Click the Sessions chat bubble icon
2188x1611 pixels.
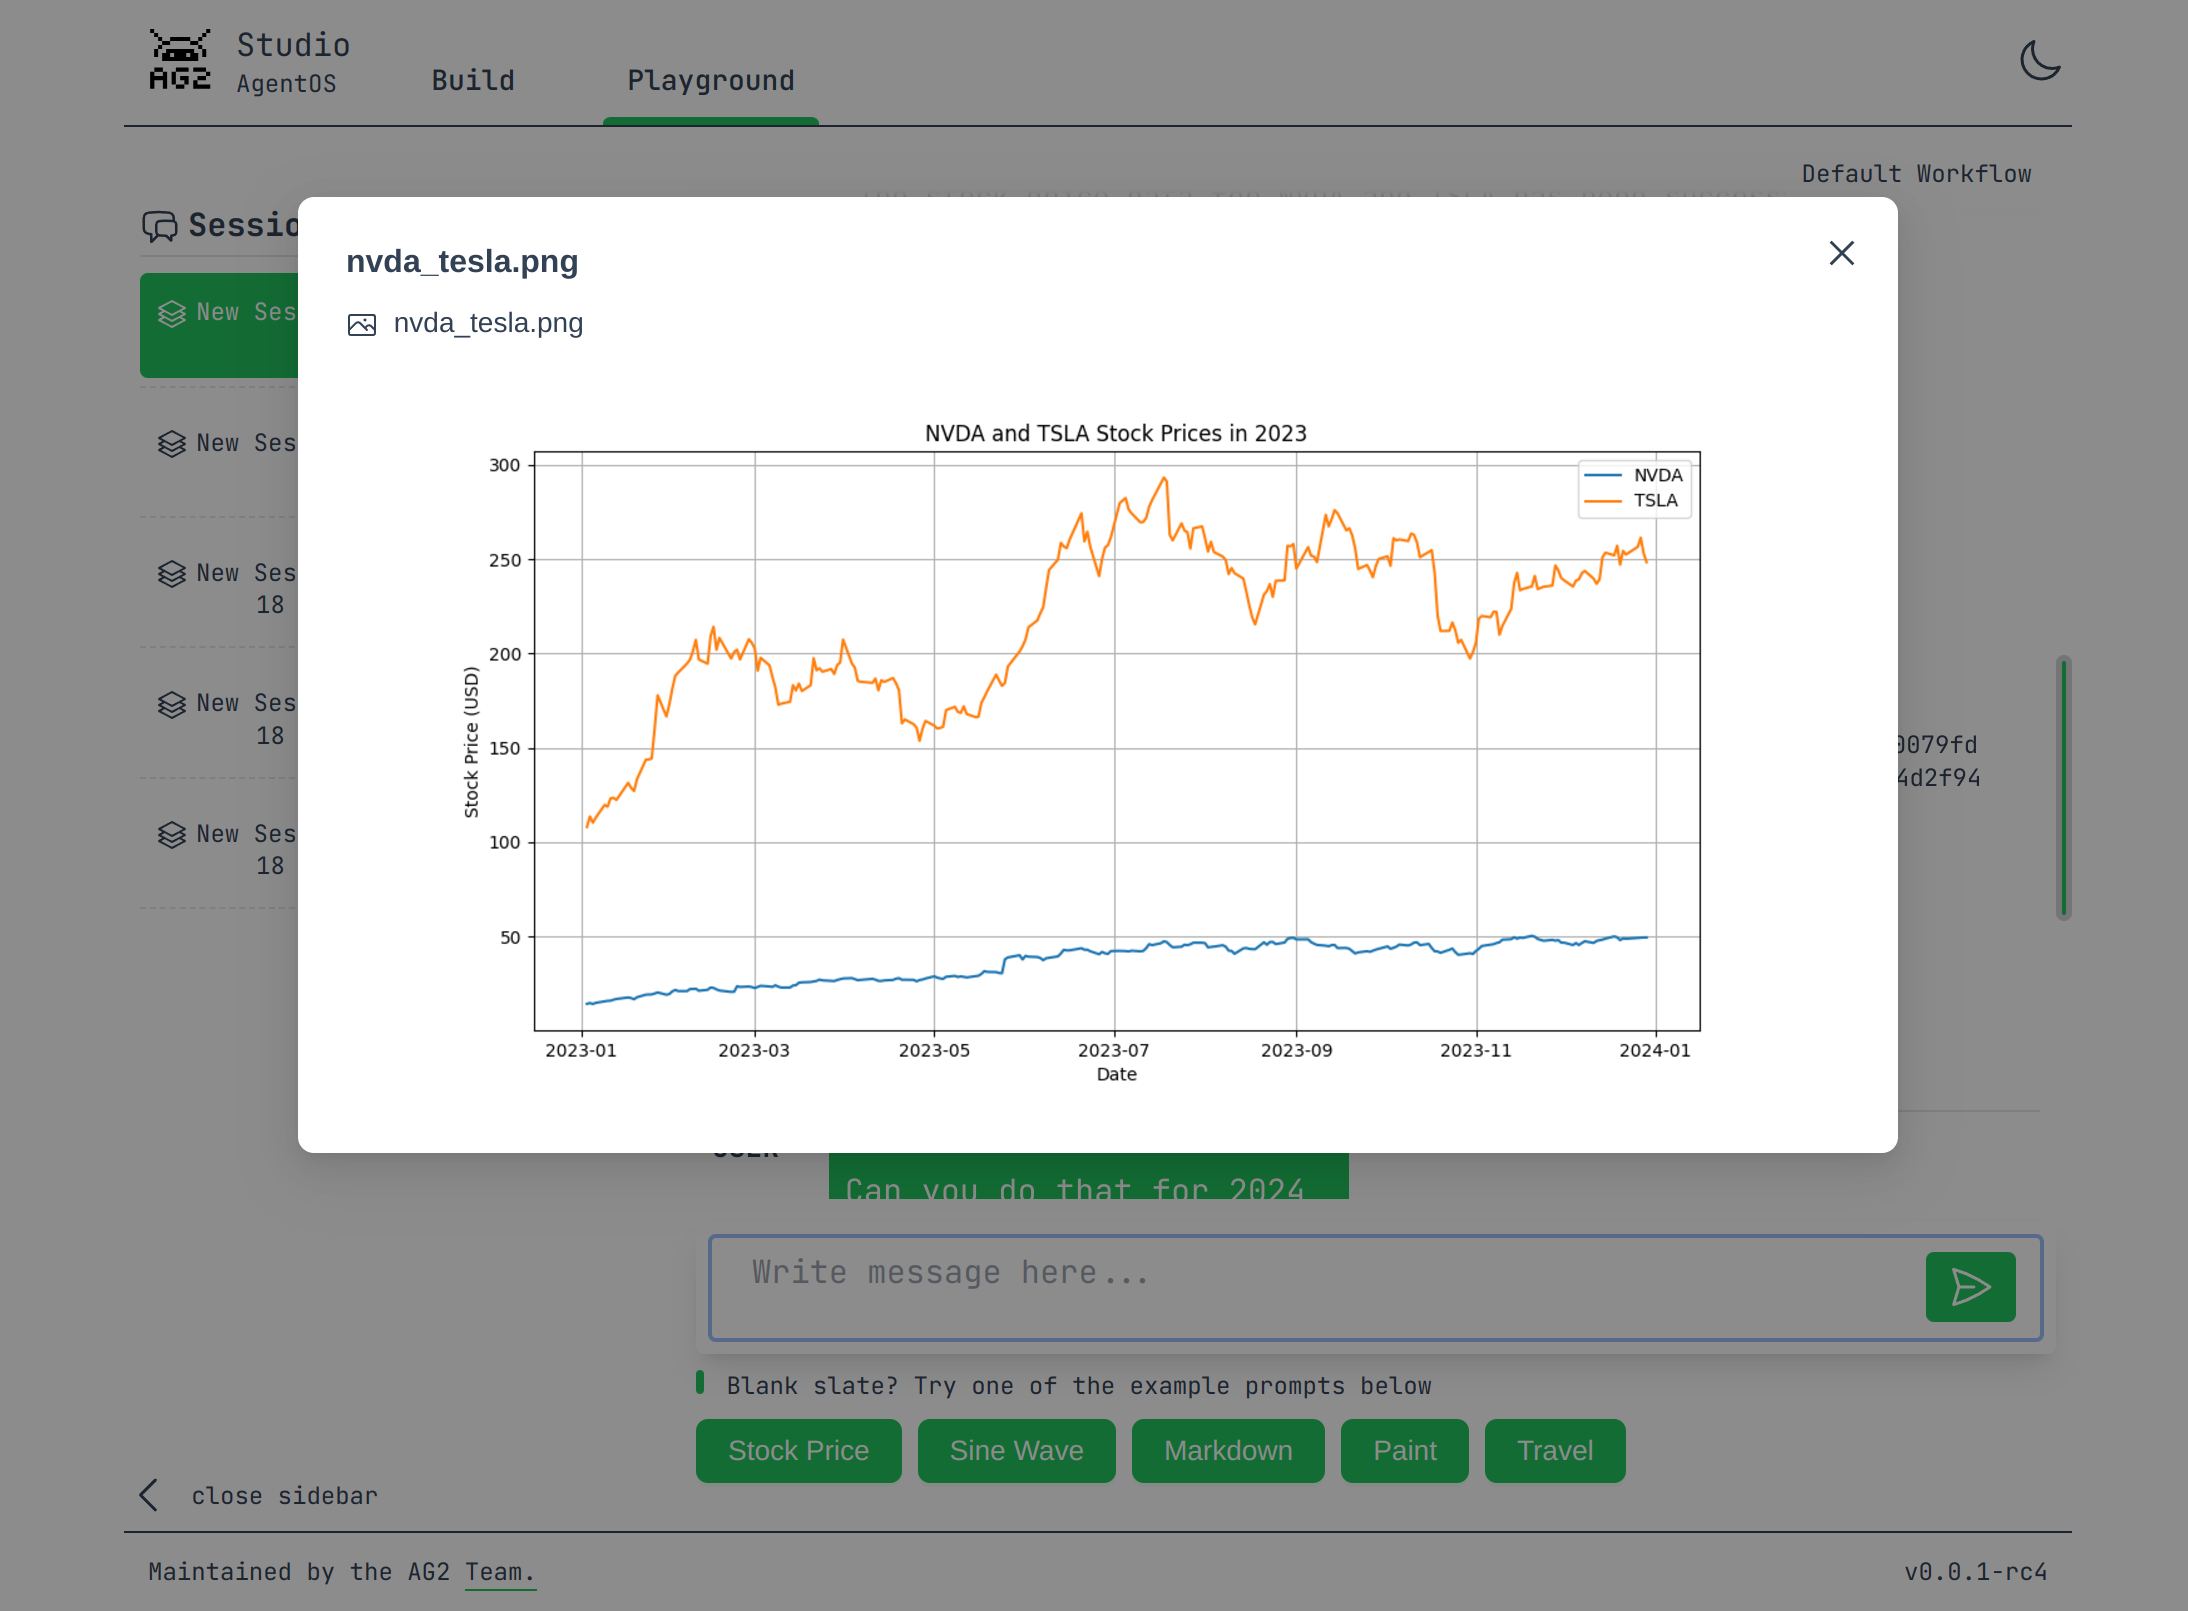click(x=160, y=226)
